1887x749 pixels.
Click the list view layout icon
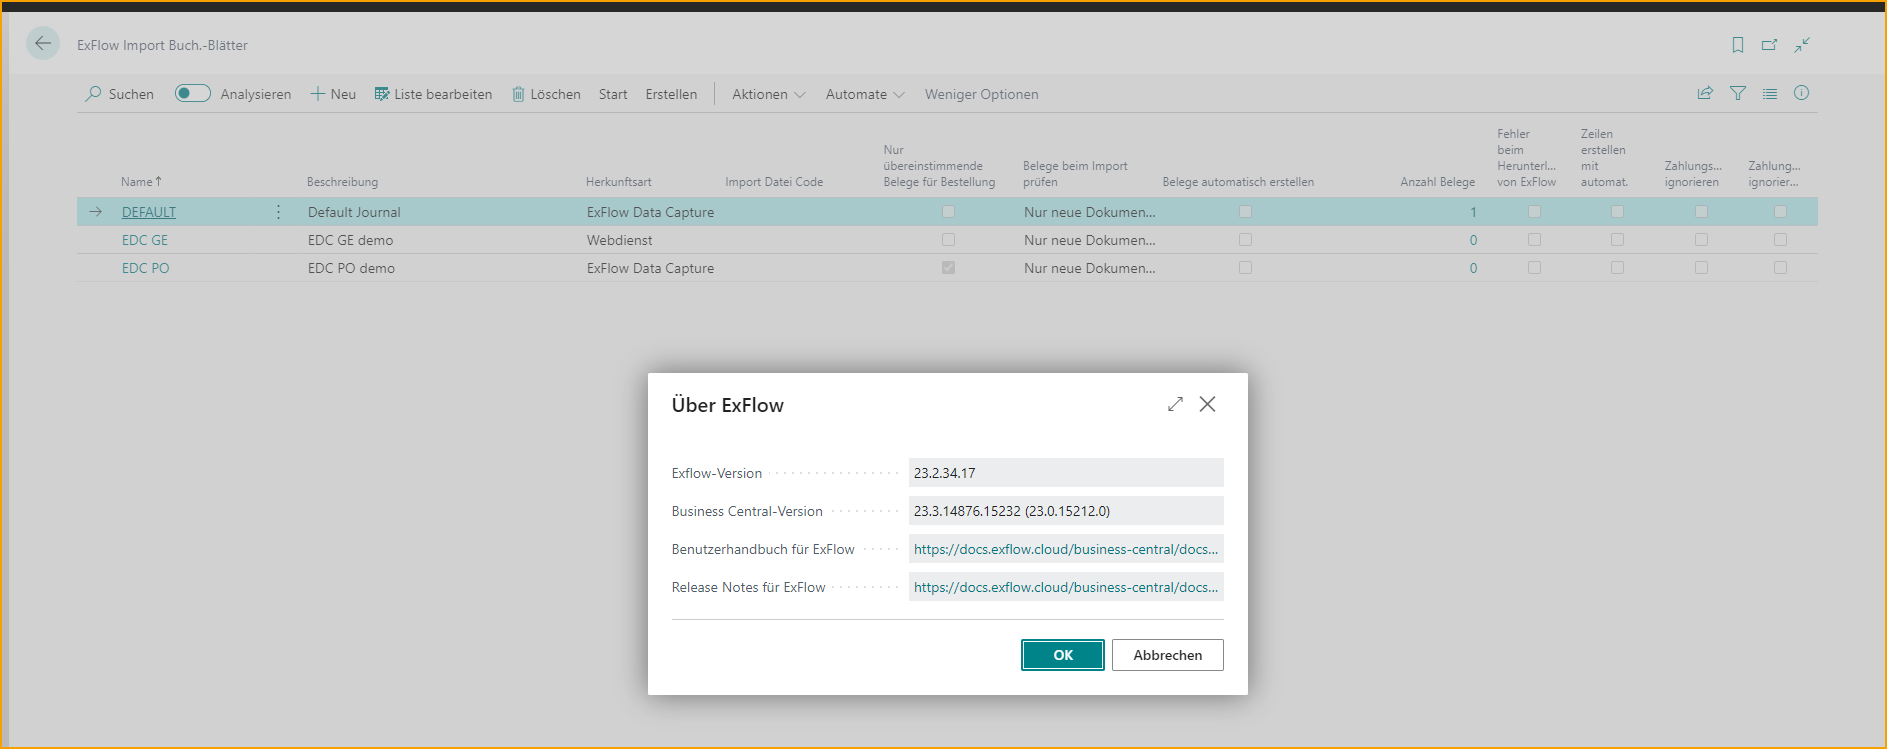(x=1770, y=93)
